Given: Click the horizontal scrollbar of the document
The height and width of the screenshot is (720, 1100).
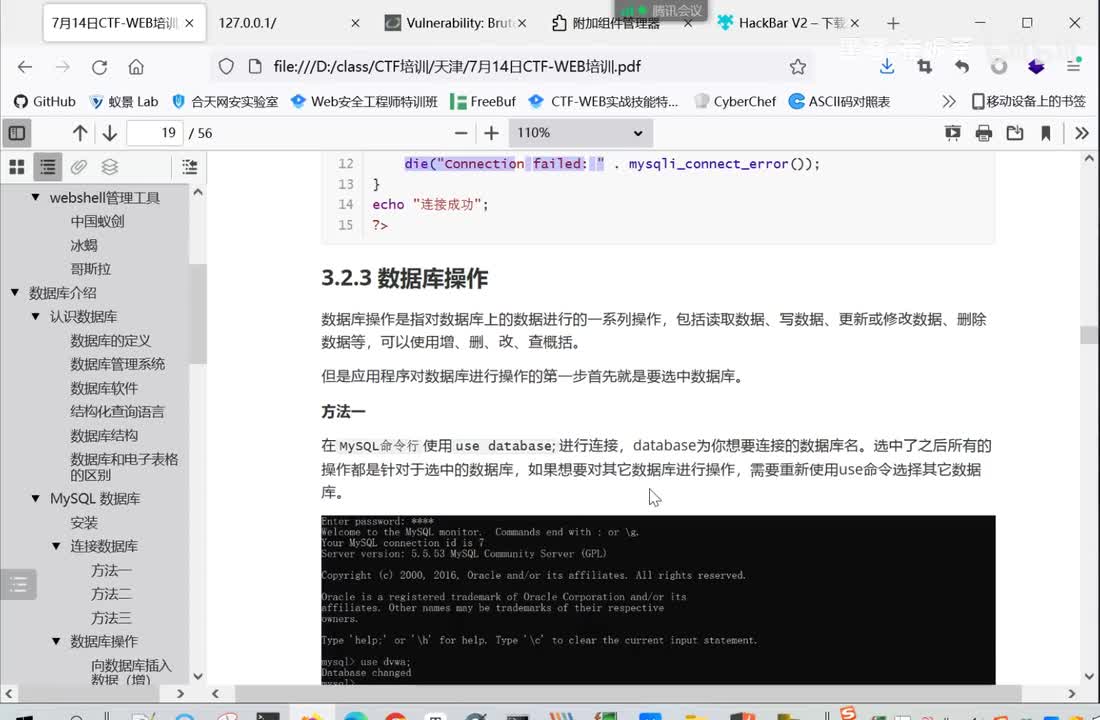Looking at the screenshot, I should click(x=628, y=693).
